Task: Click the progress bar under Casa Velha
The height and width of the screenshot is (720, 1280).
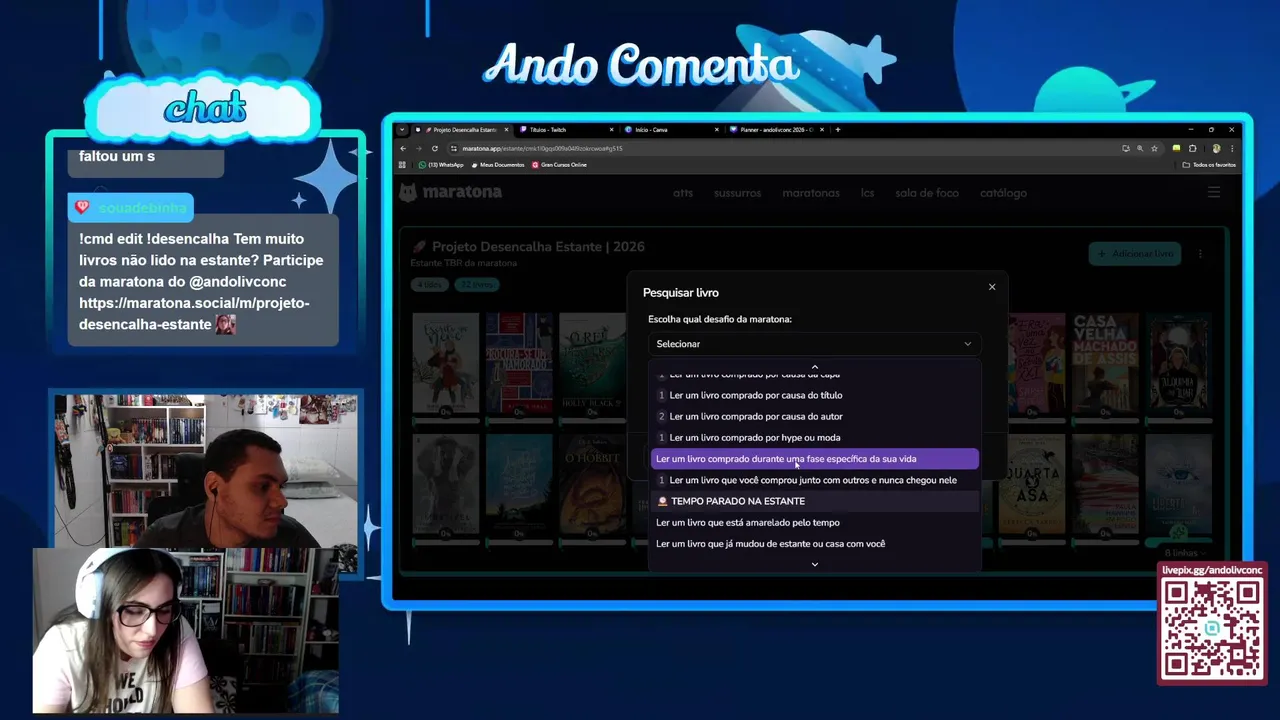Action: [x=1105, y=421]
